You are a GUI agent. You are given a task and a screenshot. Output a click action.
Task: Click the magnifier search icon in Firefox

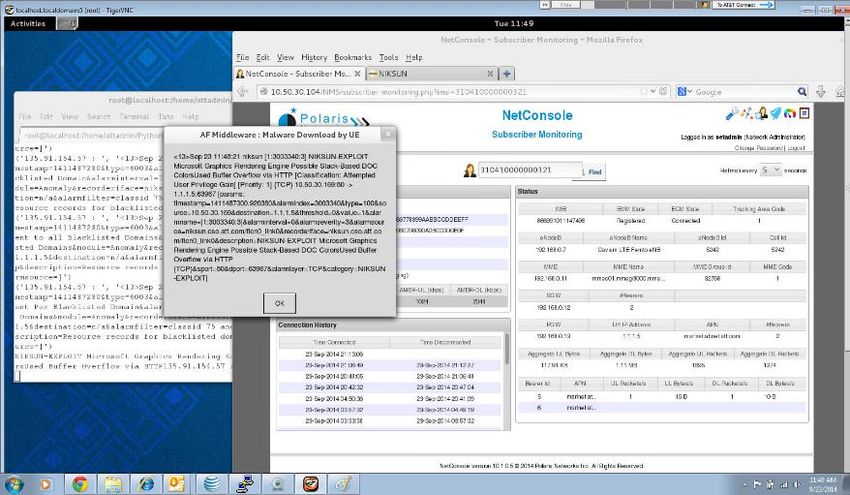pyautogui.click(x=802, y=92)
